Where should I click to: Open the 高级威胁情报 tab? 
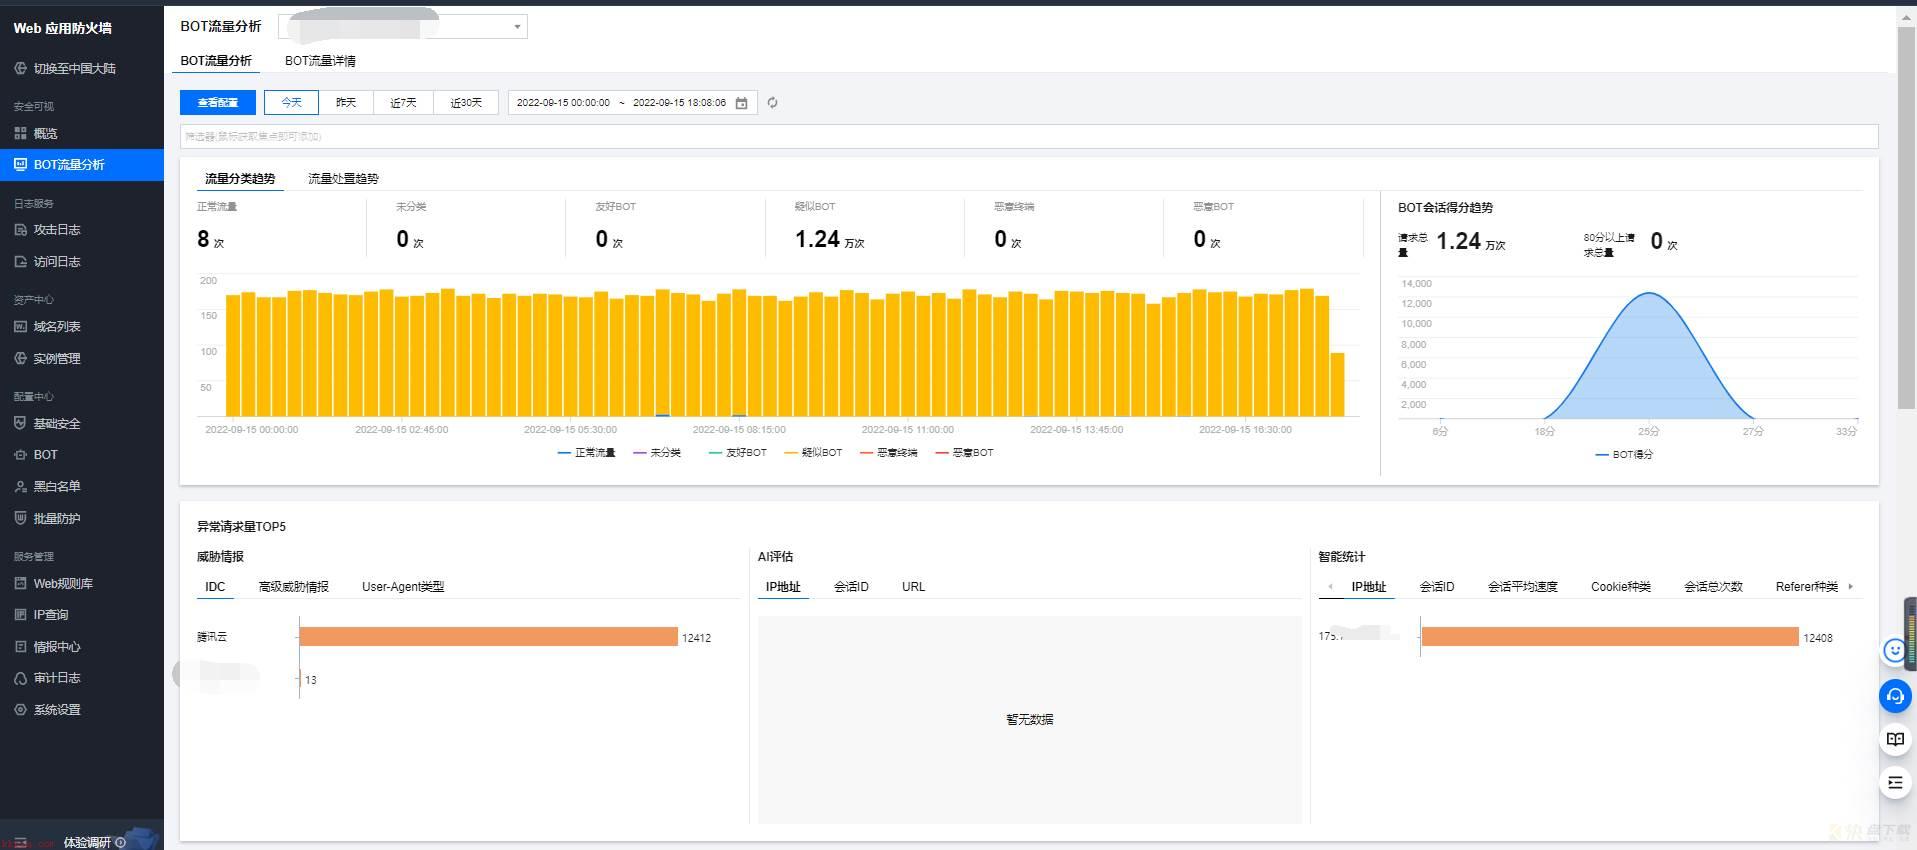click(293, 587)
